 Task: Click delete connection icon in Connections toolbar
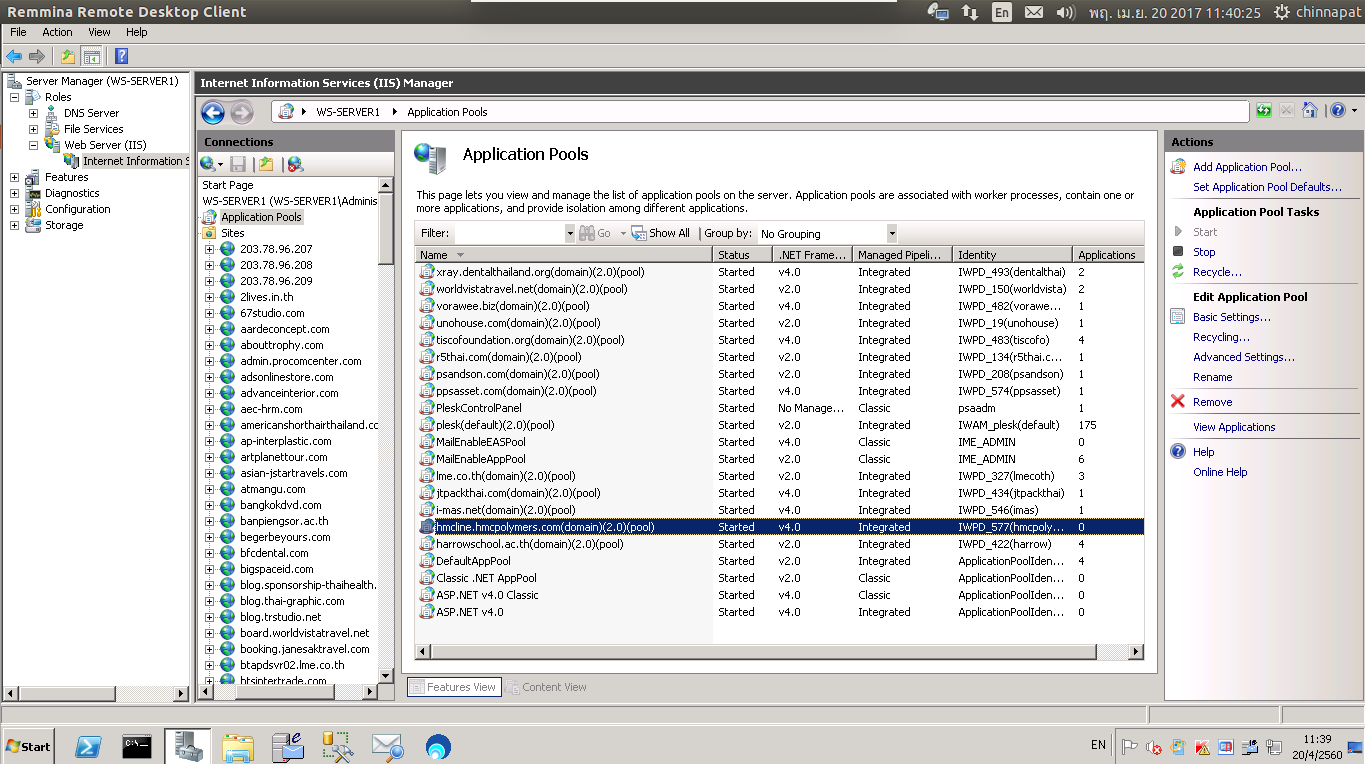294,164
